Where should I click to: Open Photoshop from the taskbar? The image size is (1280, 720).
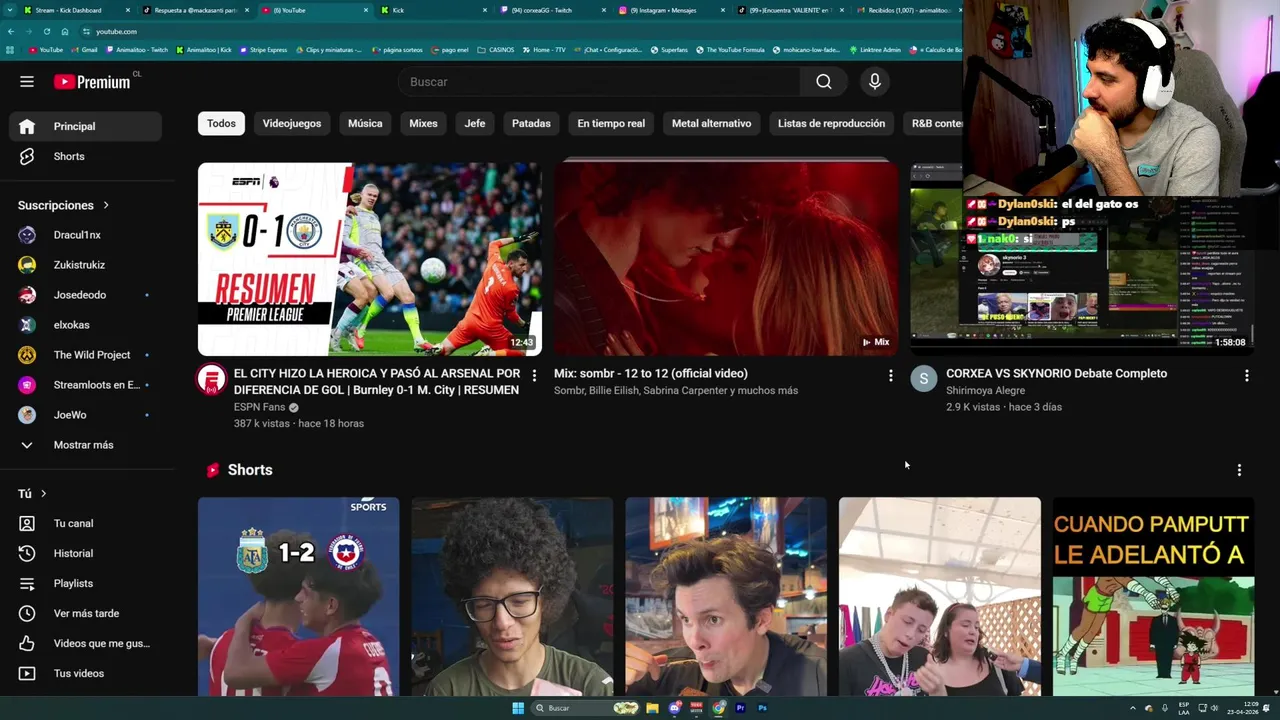(x=763, y=708)
